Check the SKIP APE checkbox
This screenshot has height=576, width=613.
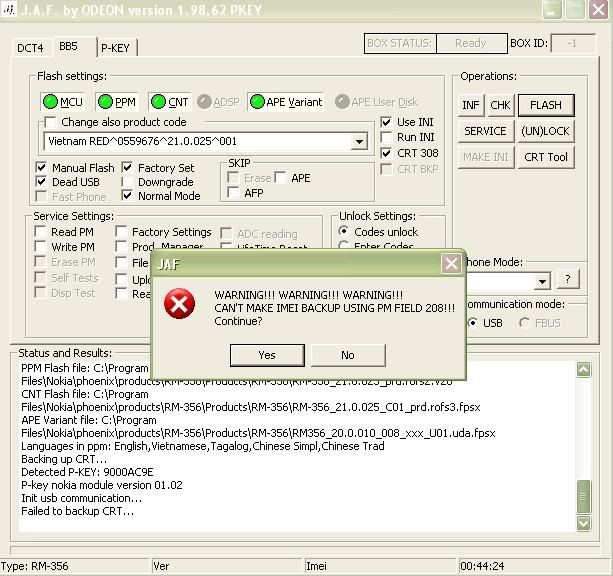click(280, 178)
